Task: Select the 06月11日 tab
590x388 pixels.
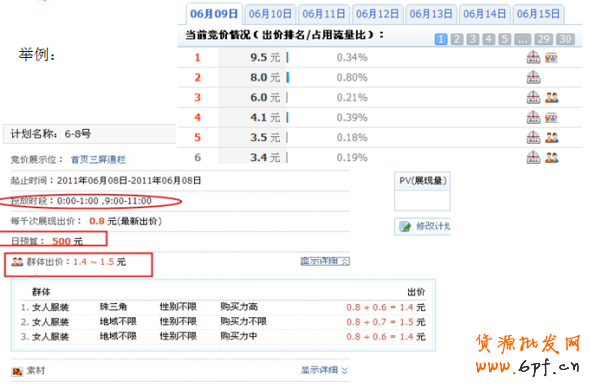Action: (x=324, y=14)
